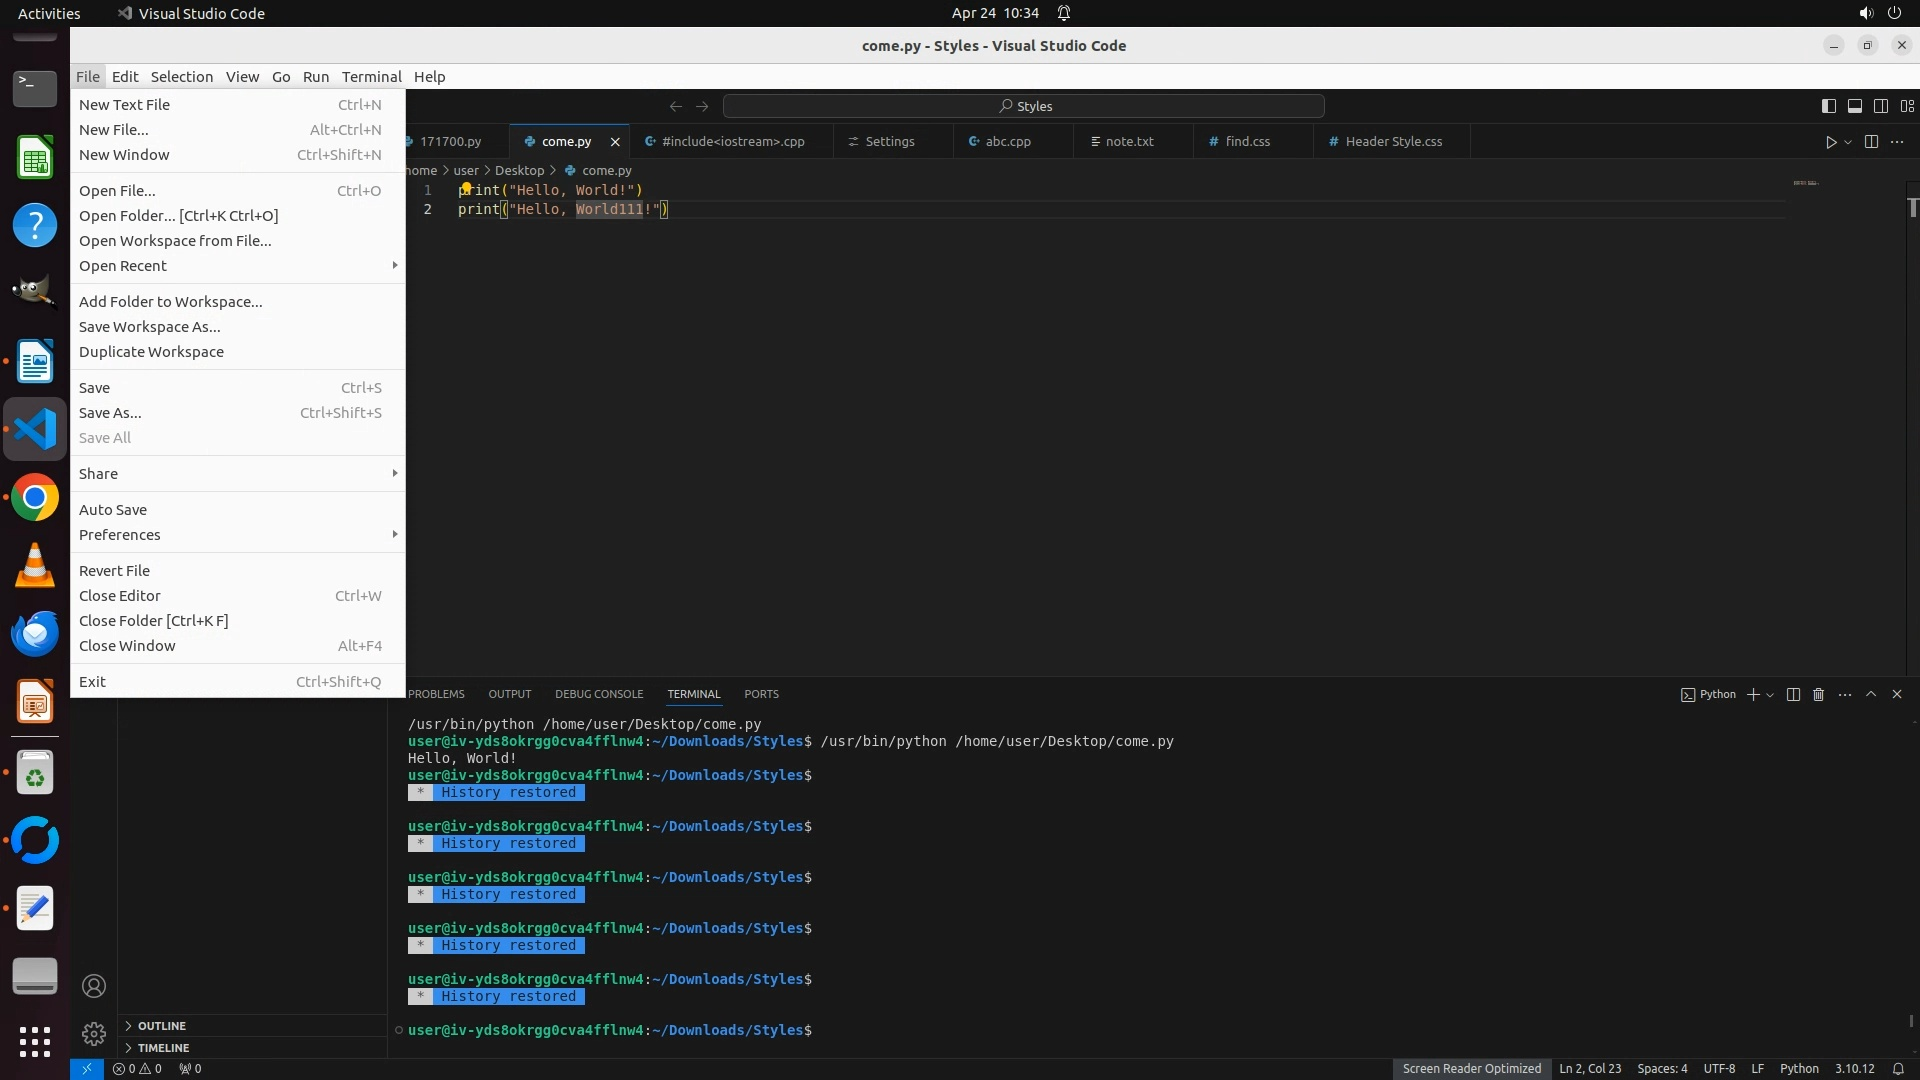This screenshot has width=1920, height=1080.
Task: Click the Kill Terminal trash icon
Action: point(1819,694)
